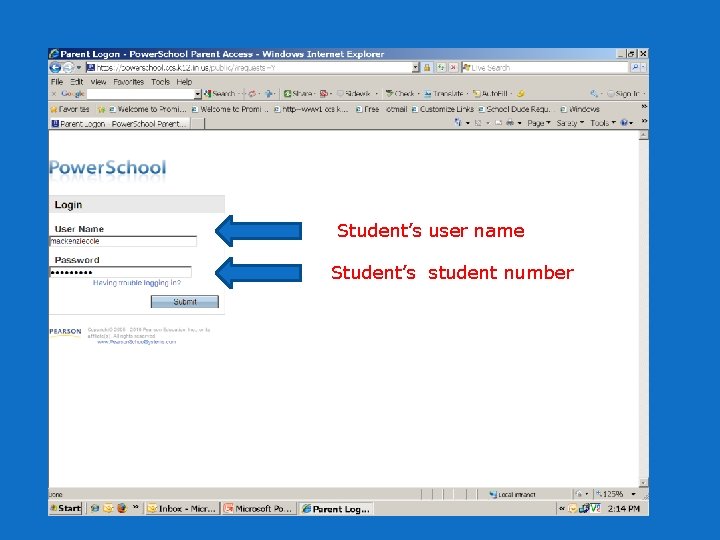The height and width of the screenshot is (540, 720).
Task: Click the Google toolbar search field
Action: tap(140, 94)
